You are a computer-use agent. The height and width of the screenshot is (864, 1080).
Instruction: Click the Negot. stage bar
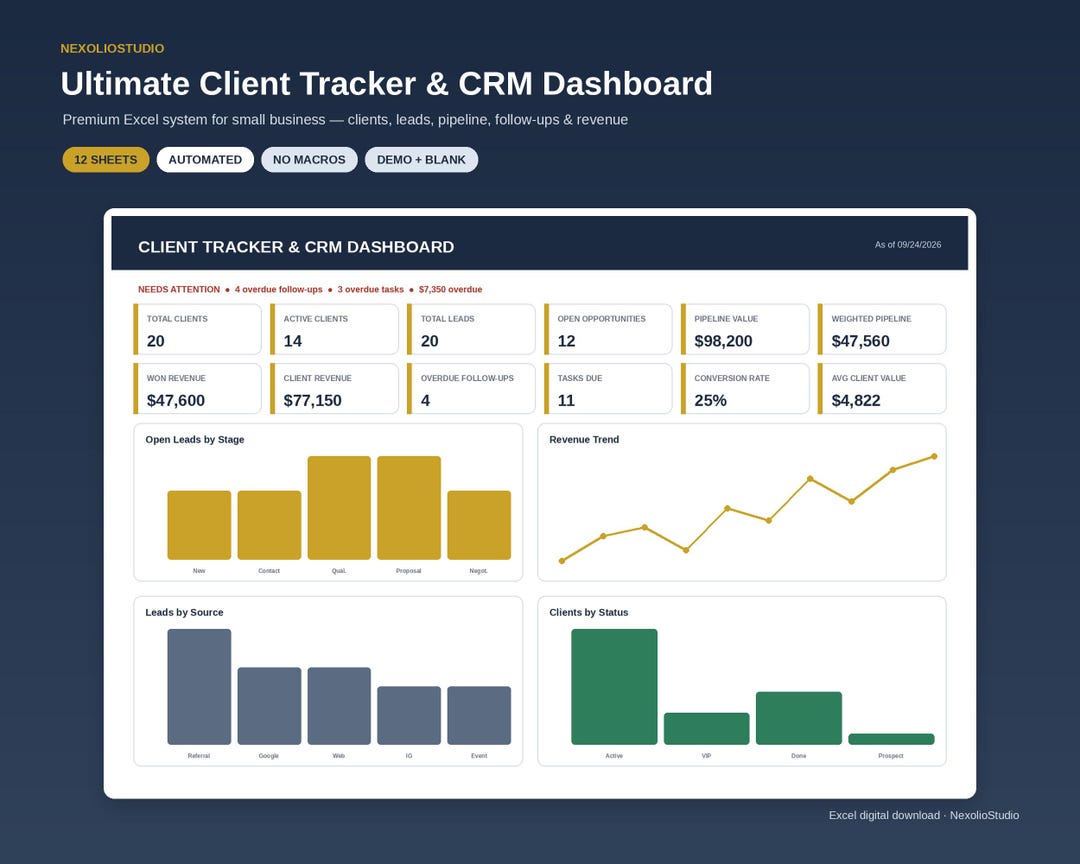479,525
